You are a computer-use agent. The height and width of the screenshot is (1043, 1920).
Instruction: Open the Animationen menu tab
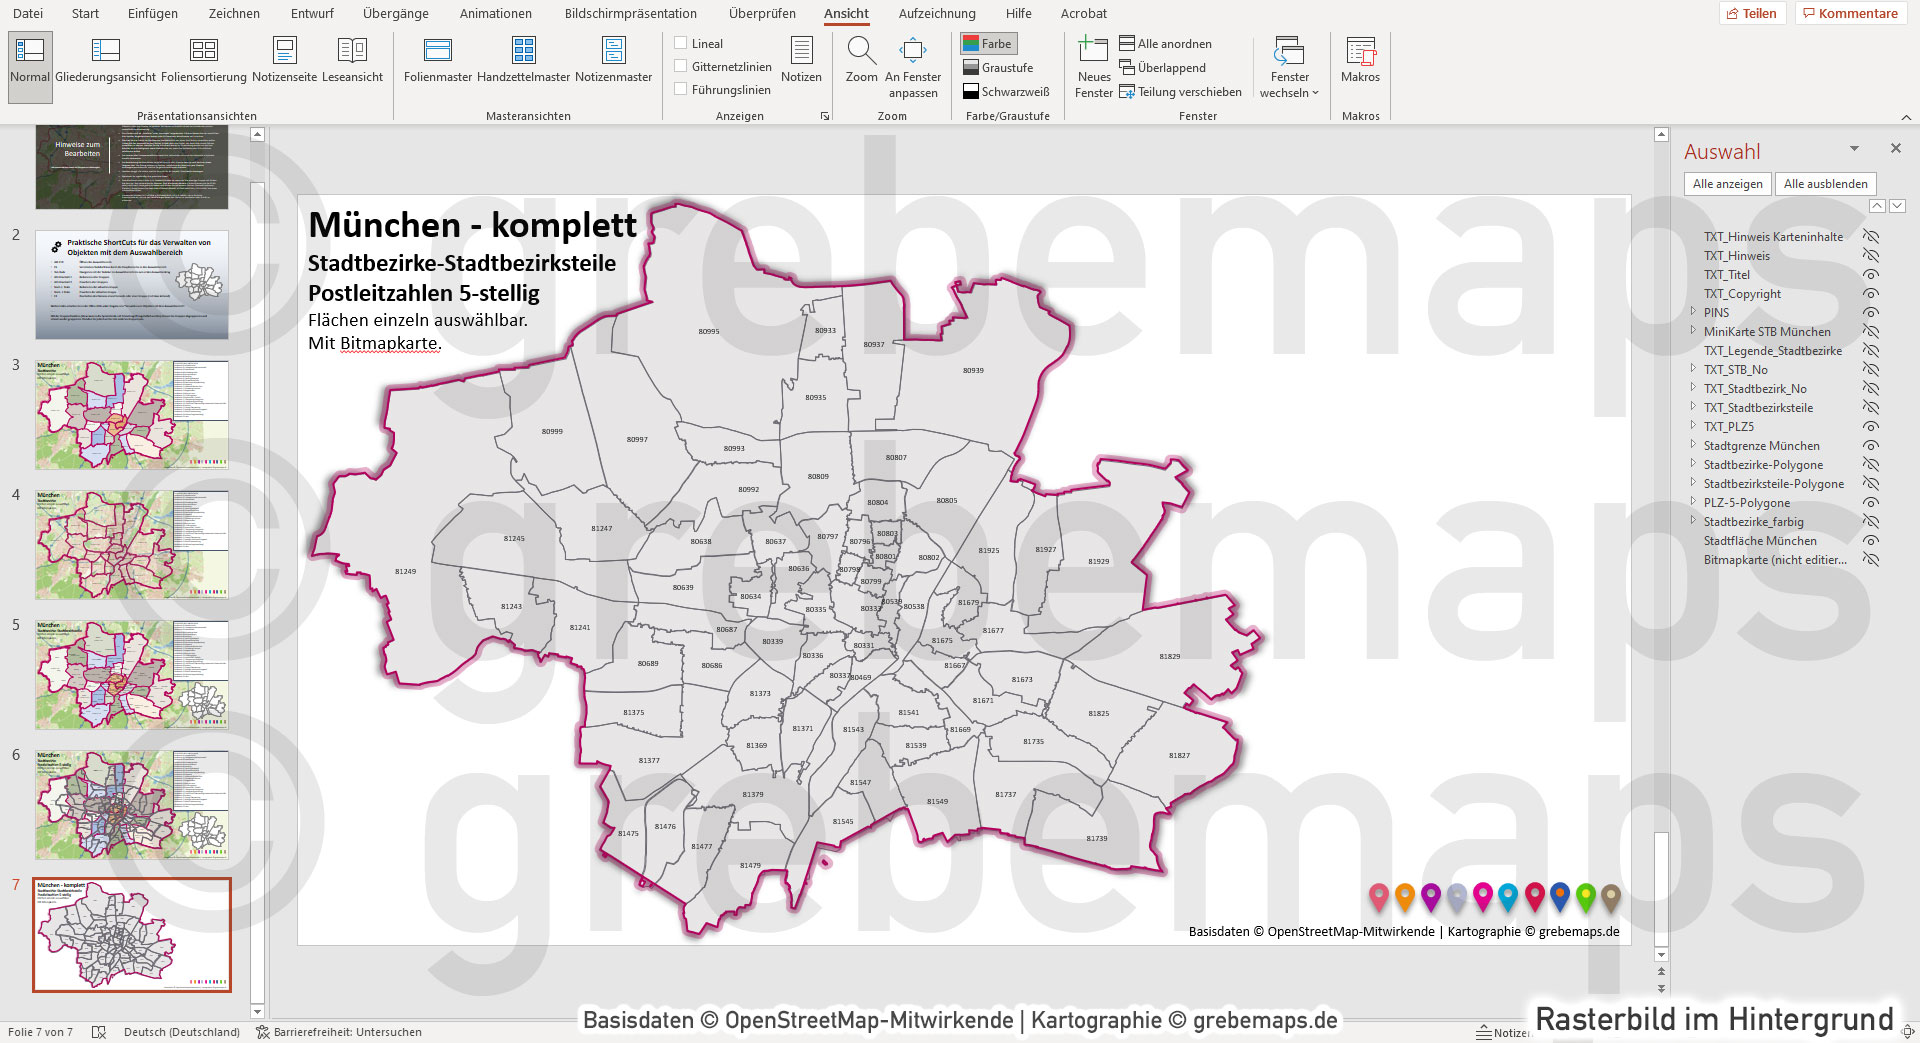click(x=495, y=13)
